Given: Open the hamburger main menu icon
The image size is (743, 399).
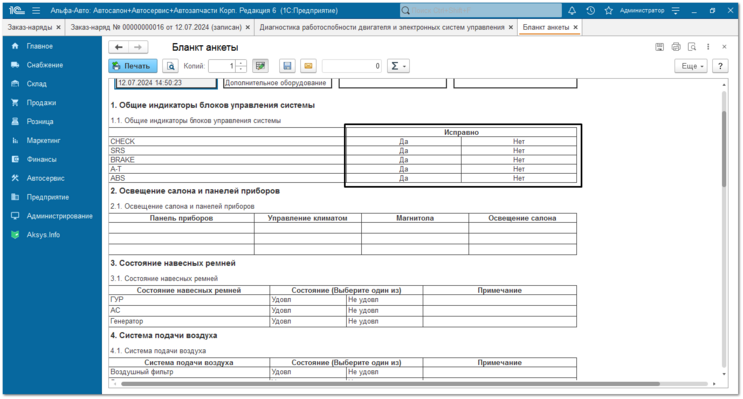Looking at the screenshot, I should click(x=36, y=10).
